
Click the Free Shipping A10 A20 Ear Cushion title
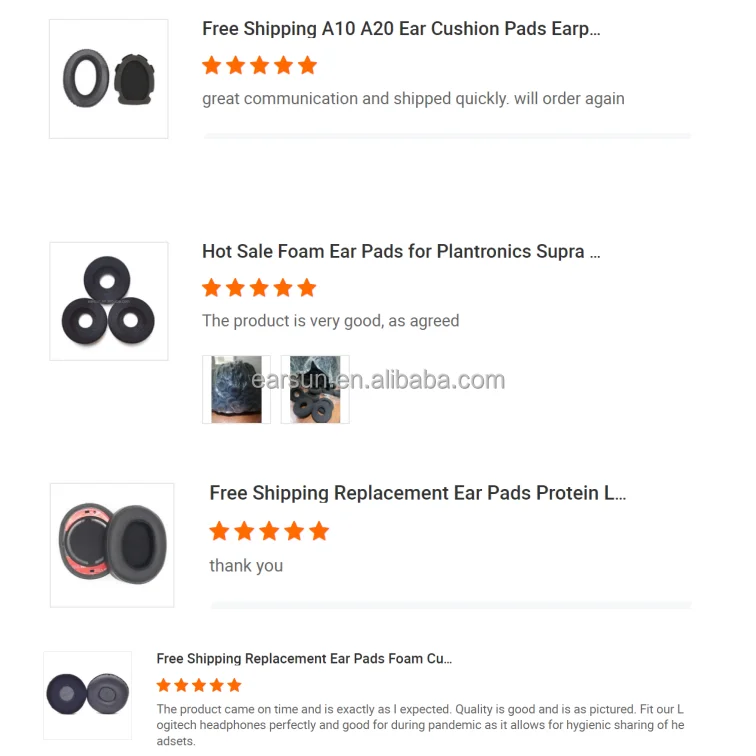click(x=401, y=29)
